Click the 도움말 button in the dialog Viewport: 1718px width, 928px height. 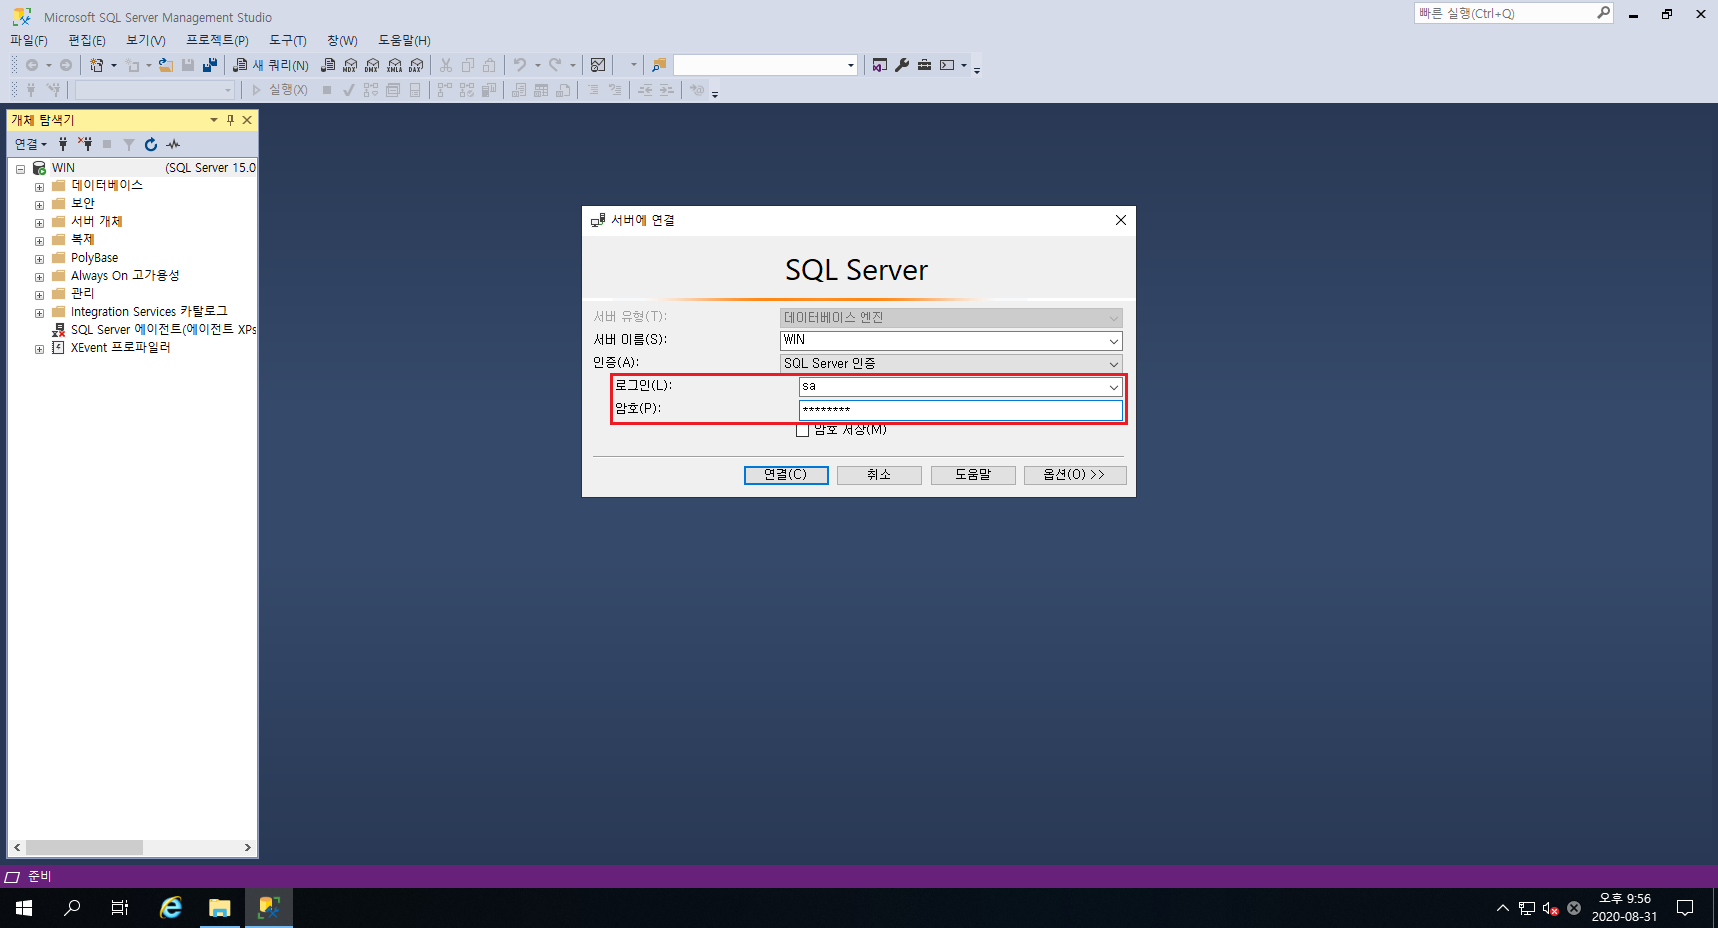973,475
